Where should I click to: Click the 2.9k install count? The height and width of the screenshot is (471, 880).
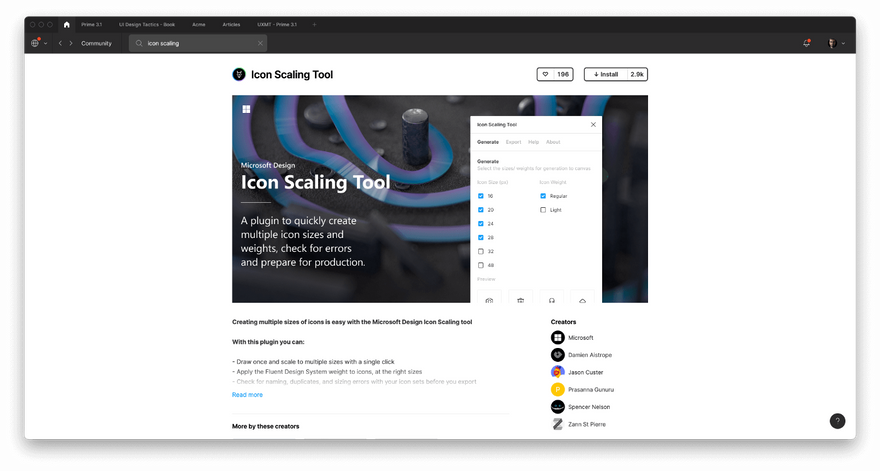point(637,74)
